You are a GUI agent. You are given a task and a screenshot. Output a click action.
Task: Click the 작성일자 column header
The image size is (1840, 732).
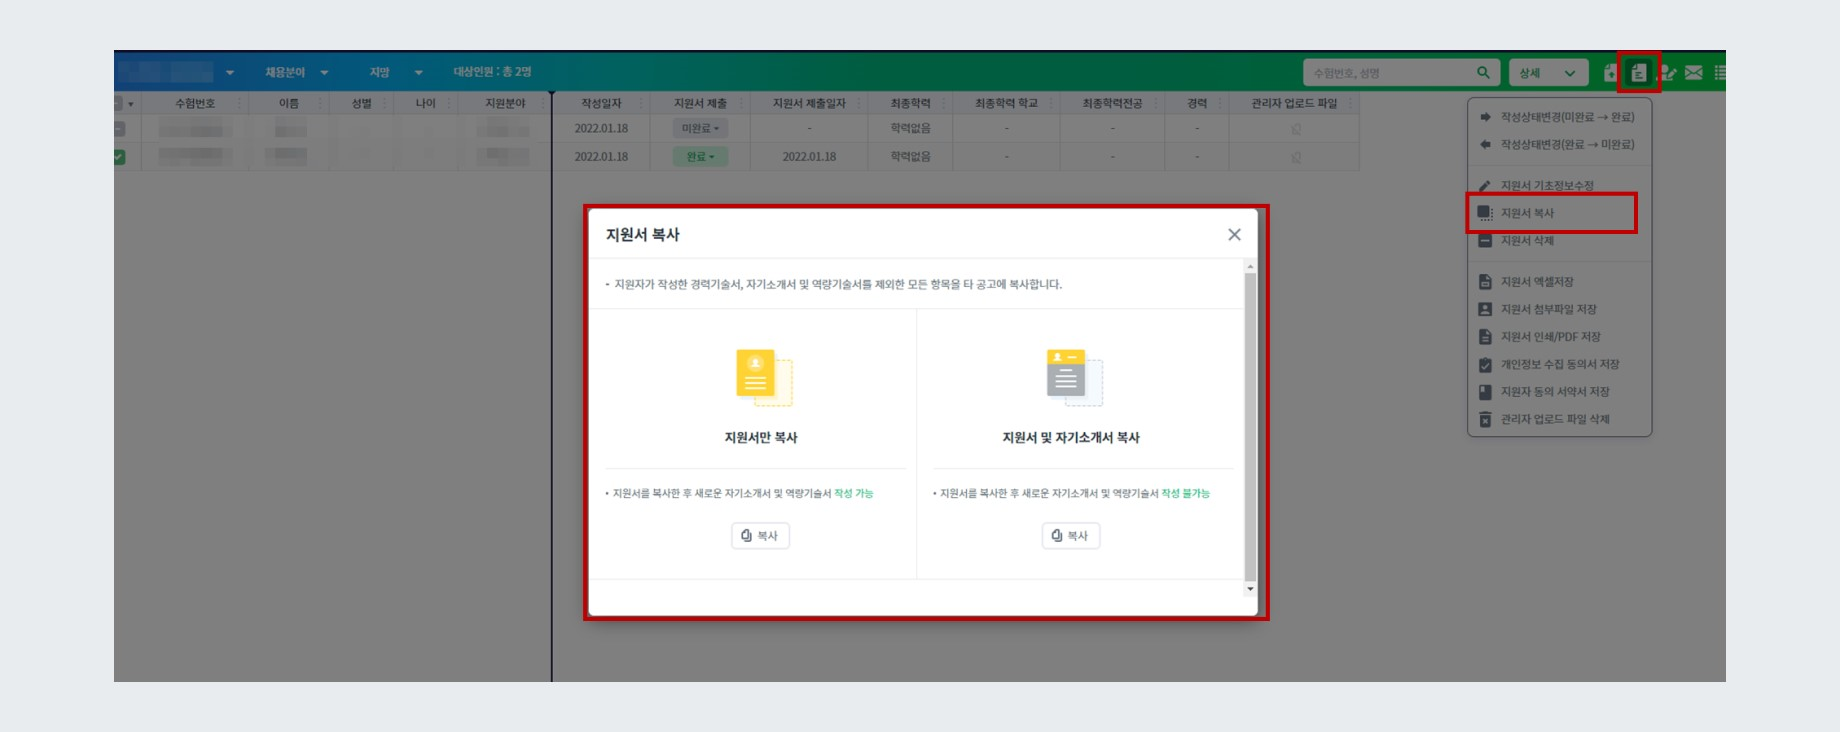601,104
